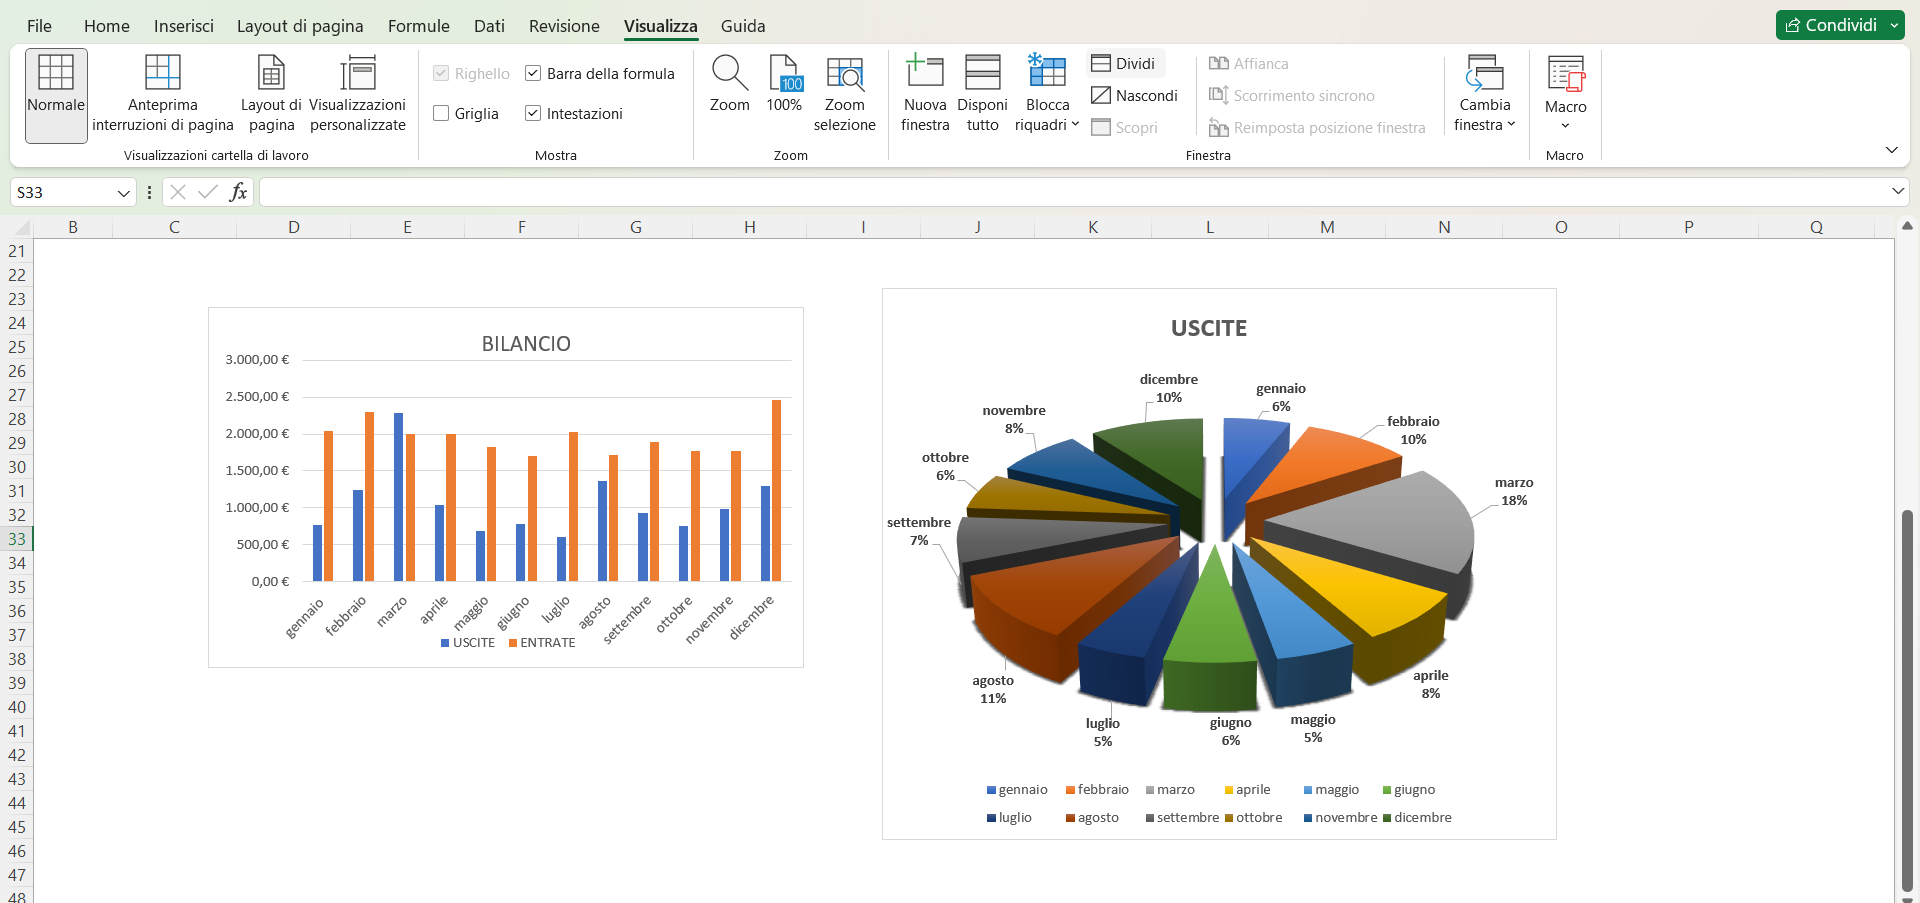The height and width of the screenshot is (903, 1920).
Task: Open the Zoom magnifier dialog
Action: point(729,75)
